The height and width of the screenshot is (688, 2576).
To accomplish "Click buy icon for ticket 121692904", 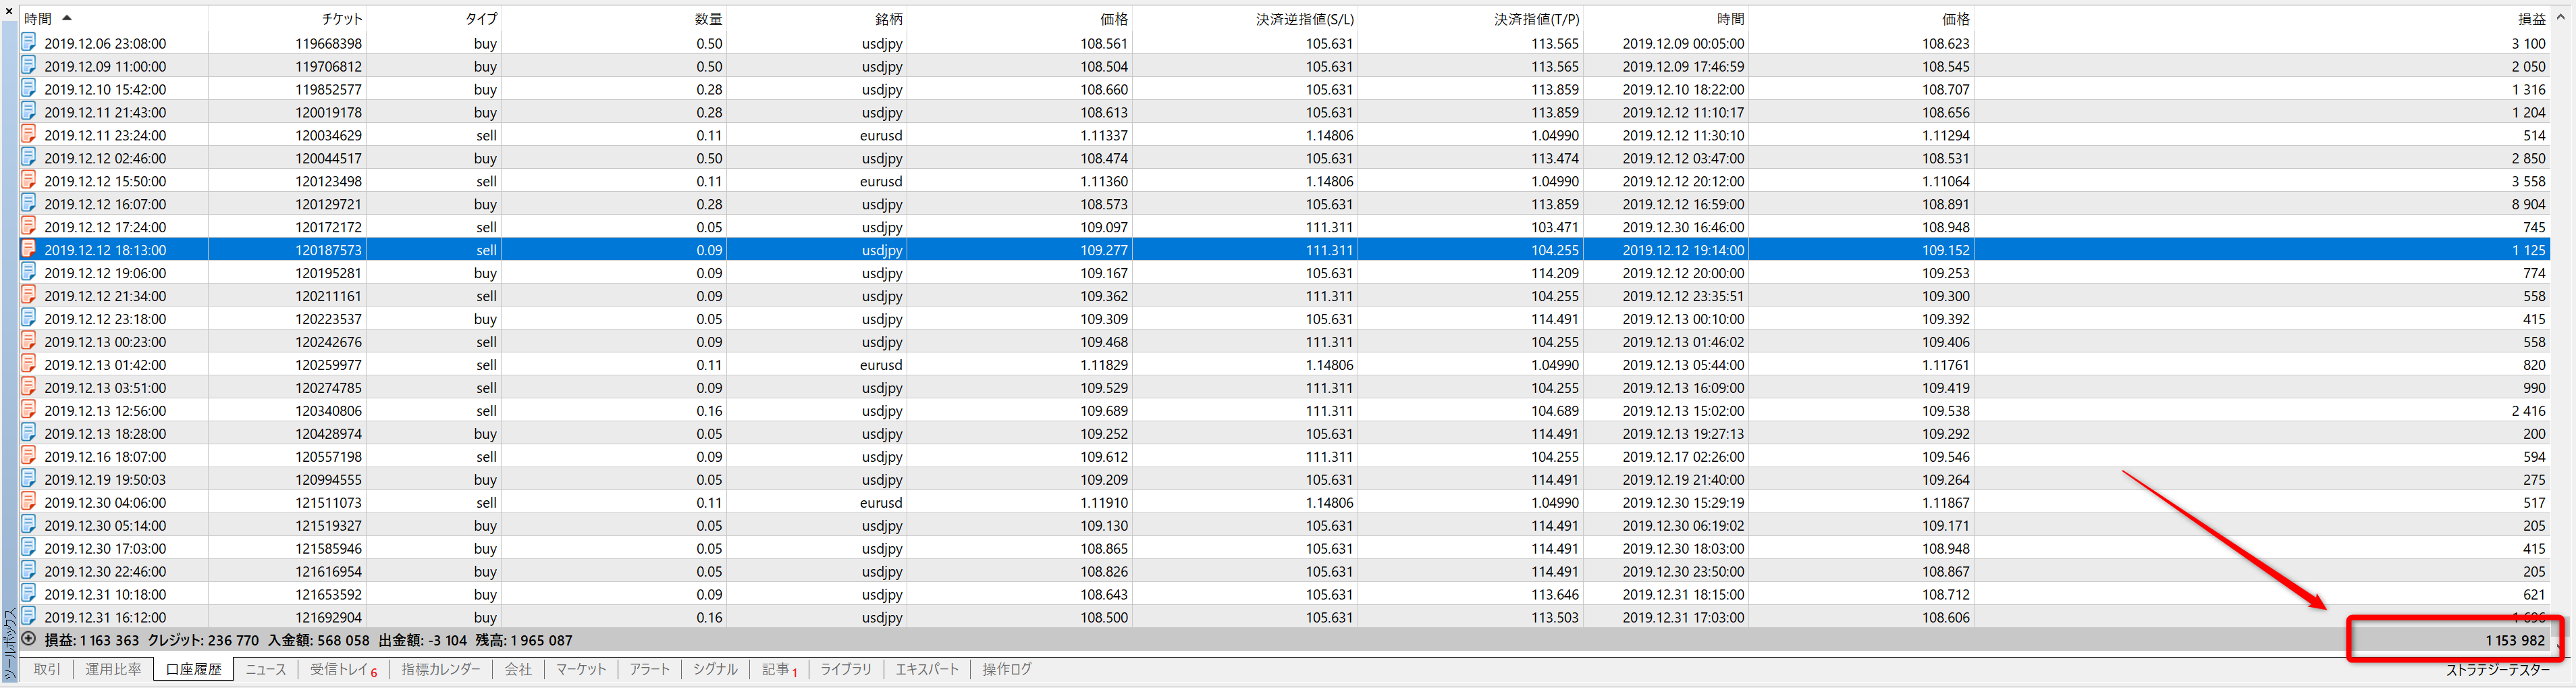I will point(29,616).
